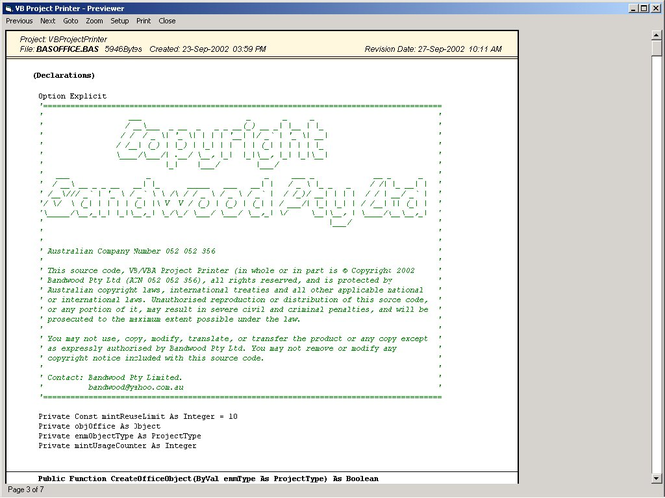Click 'Public Function CreateOfficeObject' heading
The height and width of the screenshot is (498, 665).
pyautogui.click(x=208, y=479)
